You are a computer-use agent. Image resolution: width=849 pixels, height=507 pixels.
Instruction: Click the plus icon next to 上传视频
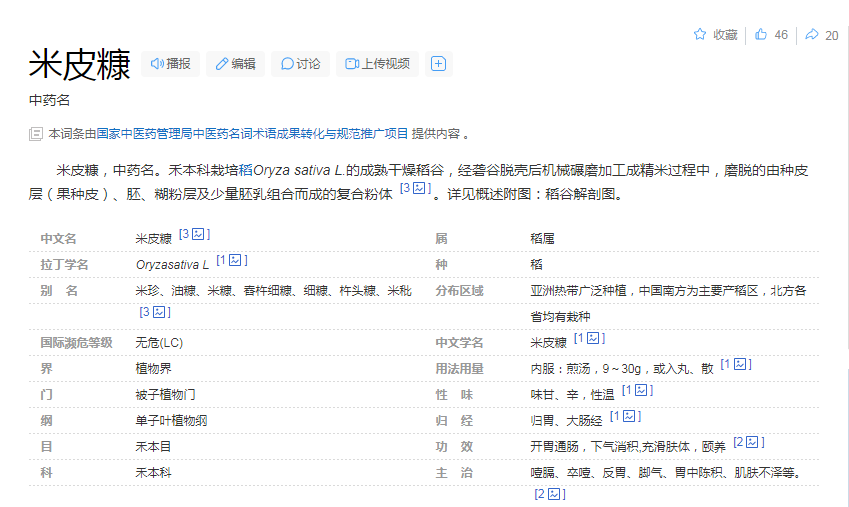(437, 64)
